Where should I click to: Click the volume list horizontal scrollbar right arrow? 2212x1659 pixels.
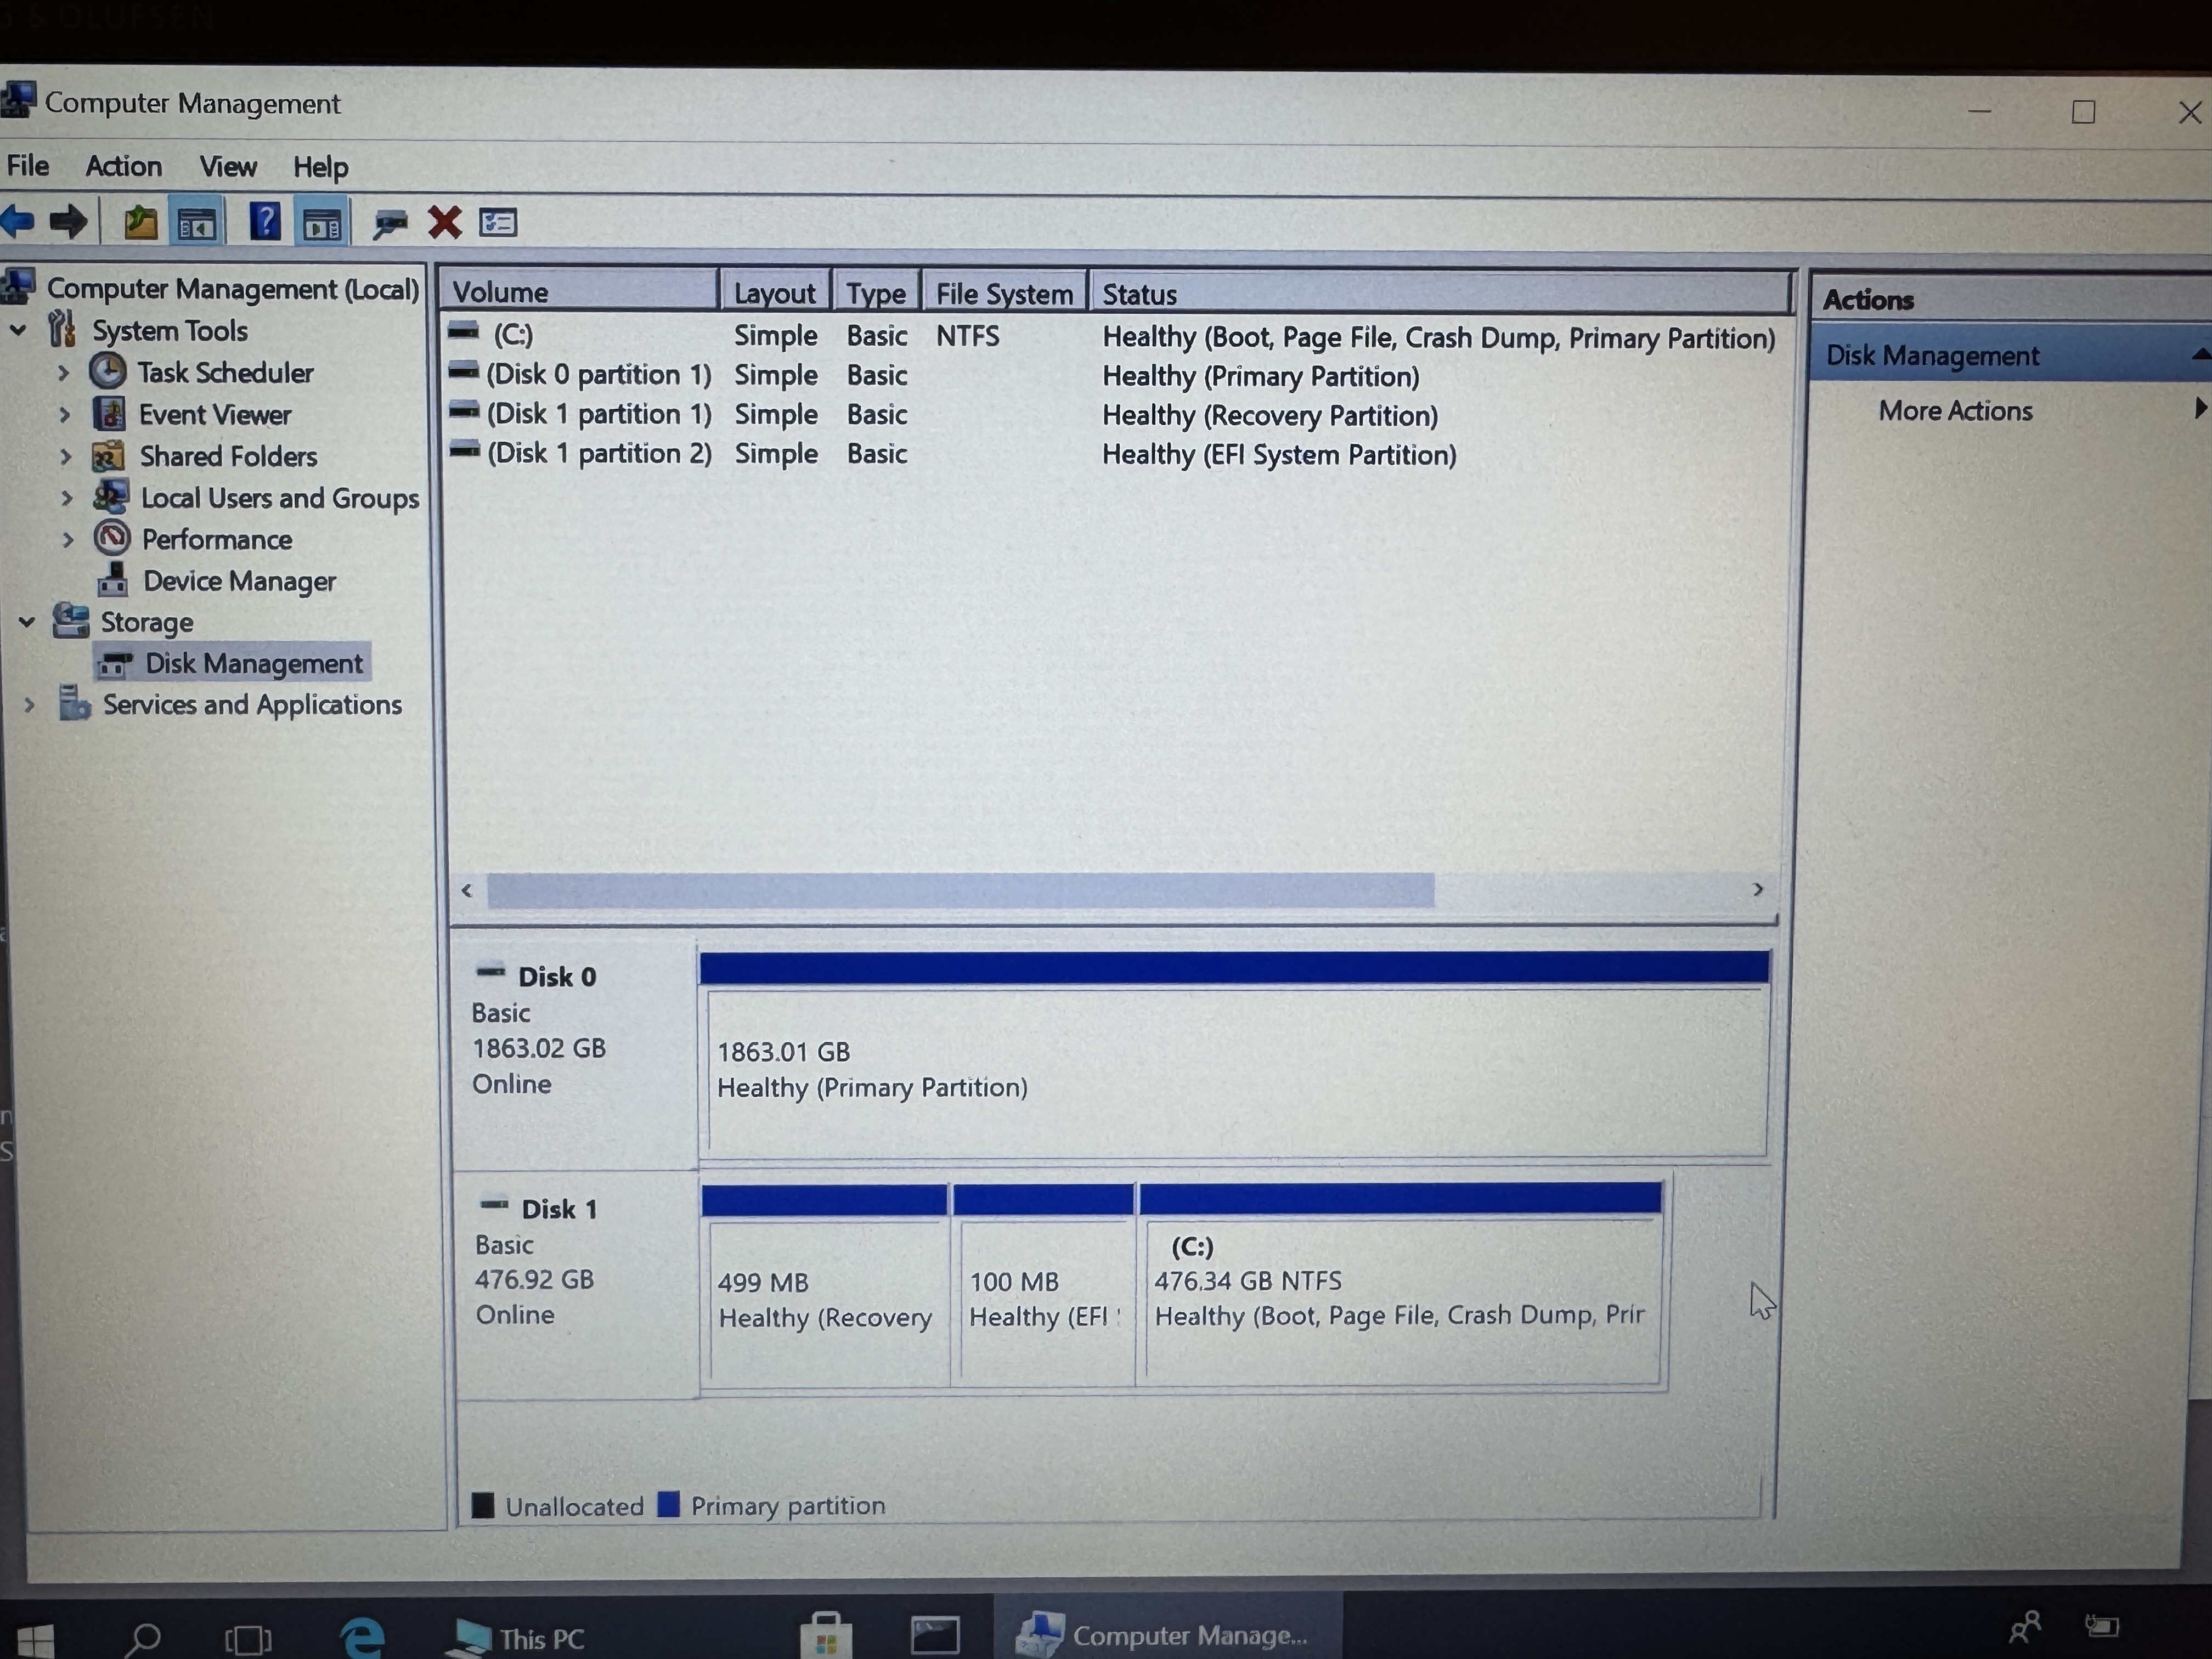click(1757, 889)
